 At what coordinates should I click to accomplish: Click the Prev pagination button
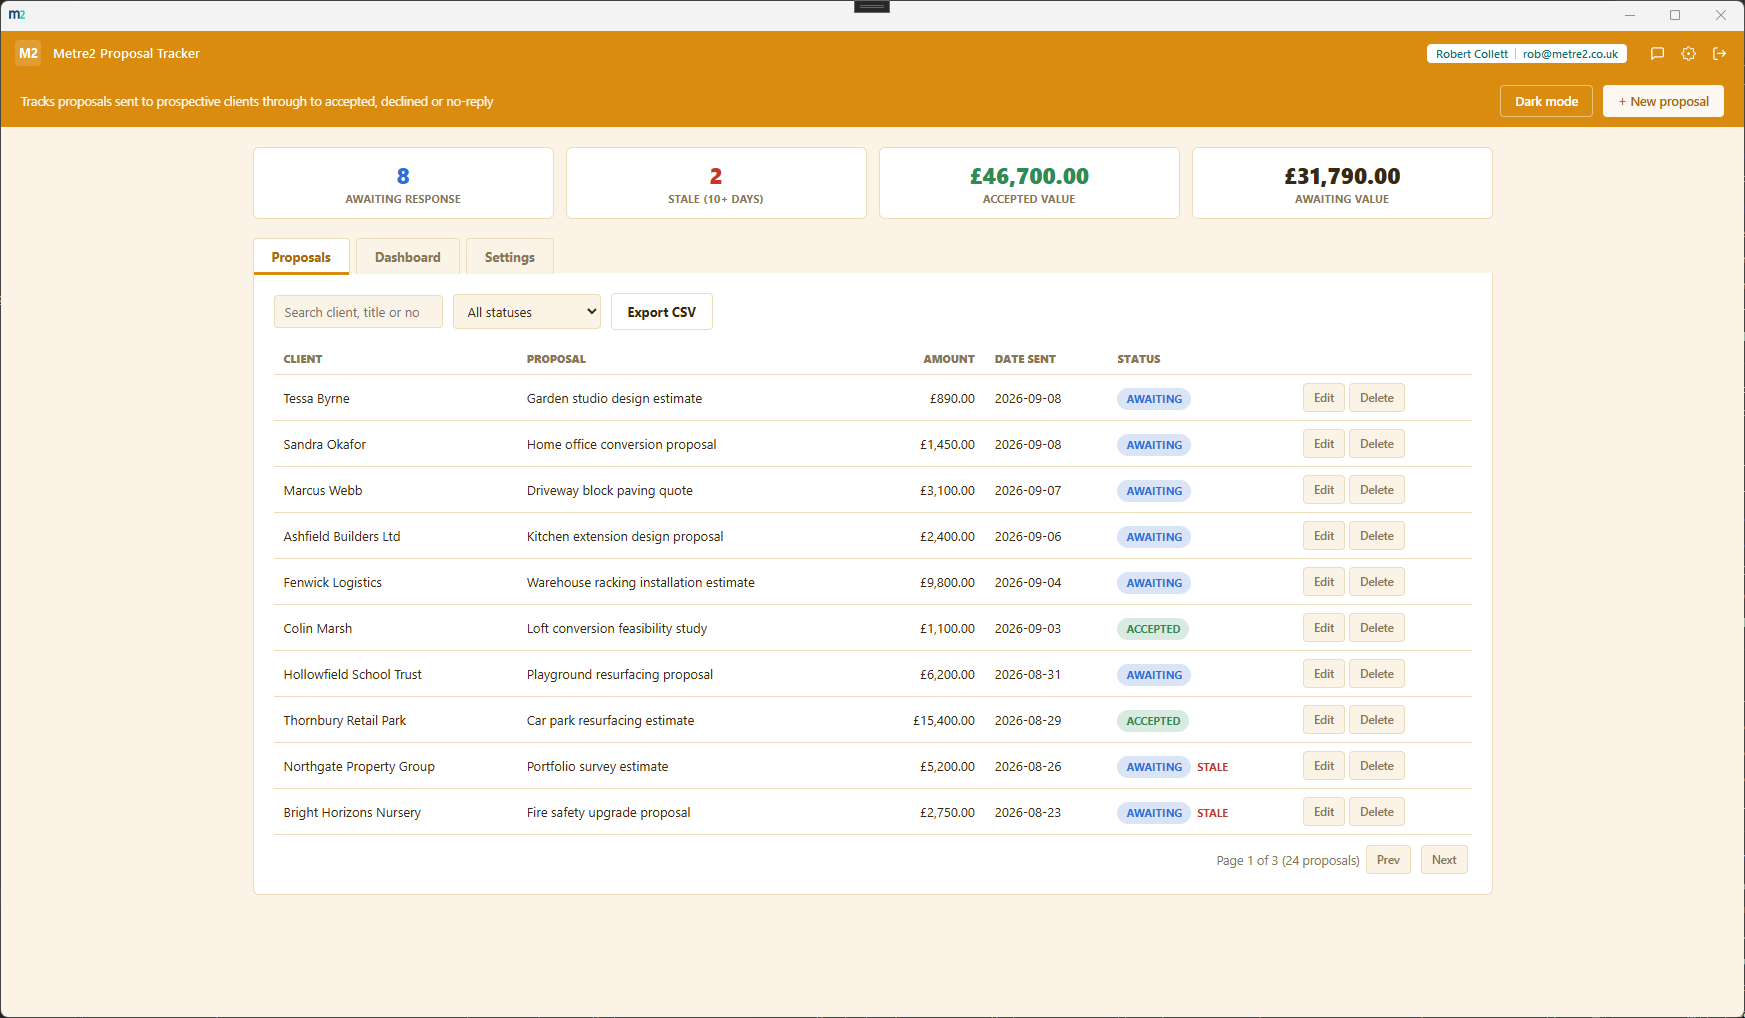click(1388, 860)
